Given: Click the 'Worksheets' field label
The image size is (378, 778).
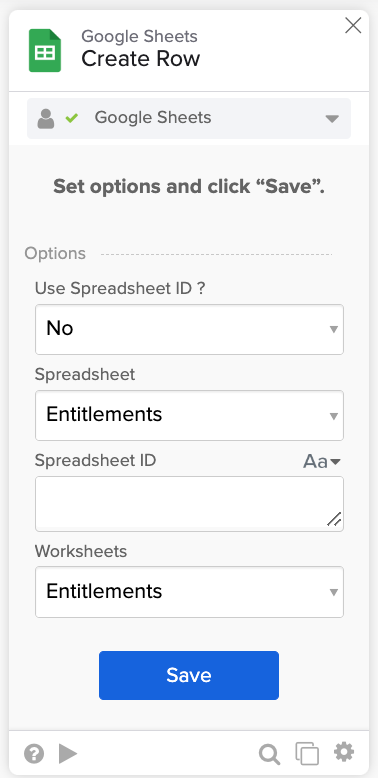Looking at the screenshot, I should point(81,551).
